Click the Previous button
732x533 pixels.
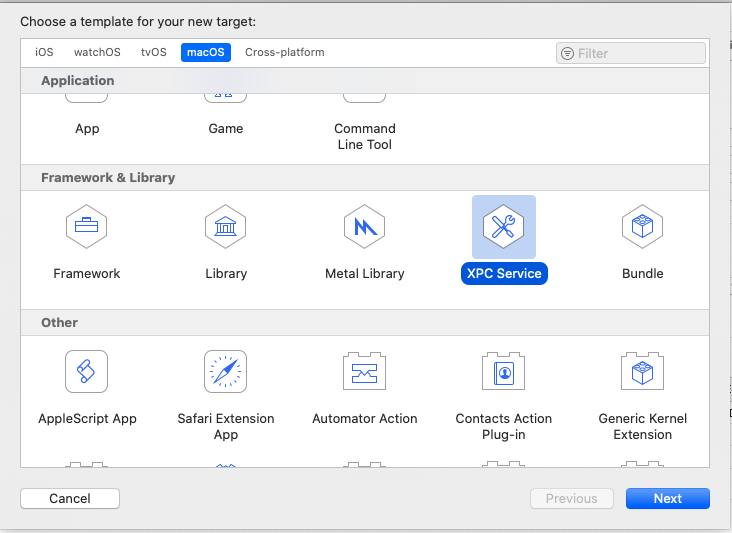point(572,498)
